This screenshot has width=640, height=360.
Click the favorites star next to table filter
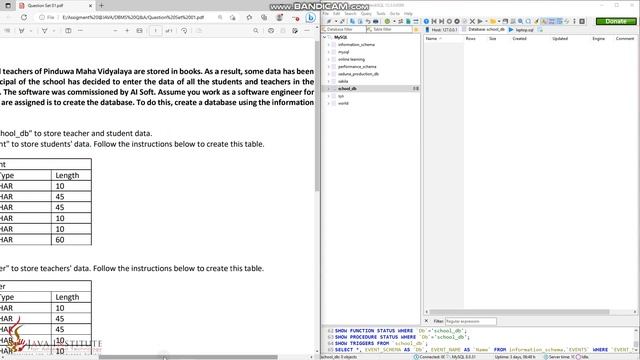(x=416, y=29)
